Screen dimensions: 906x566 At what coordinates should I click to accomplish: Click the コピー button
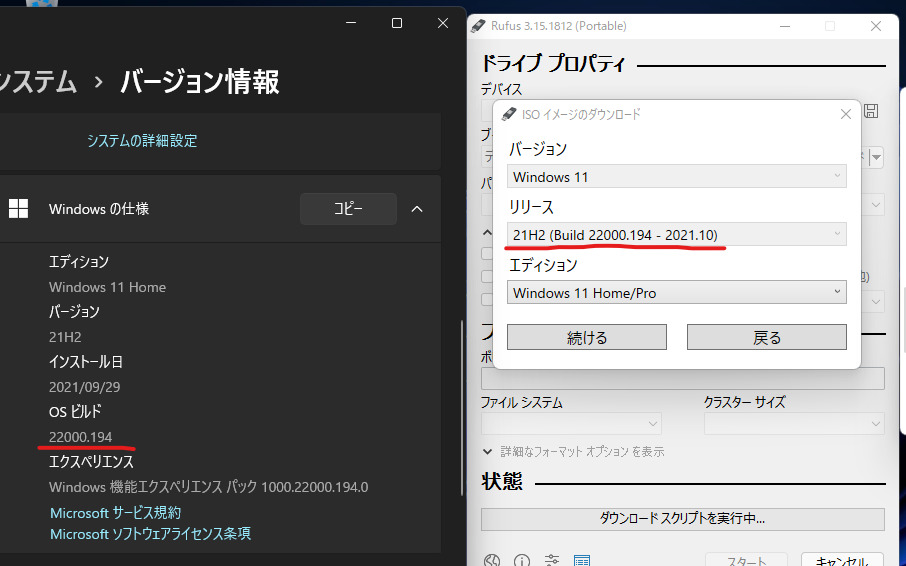(348, 209)
